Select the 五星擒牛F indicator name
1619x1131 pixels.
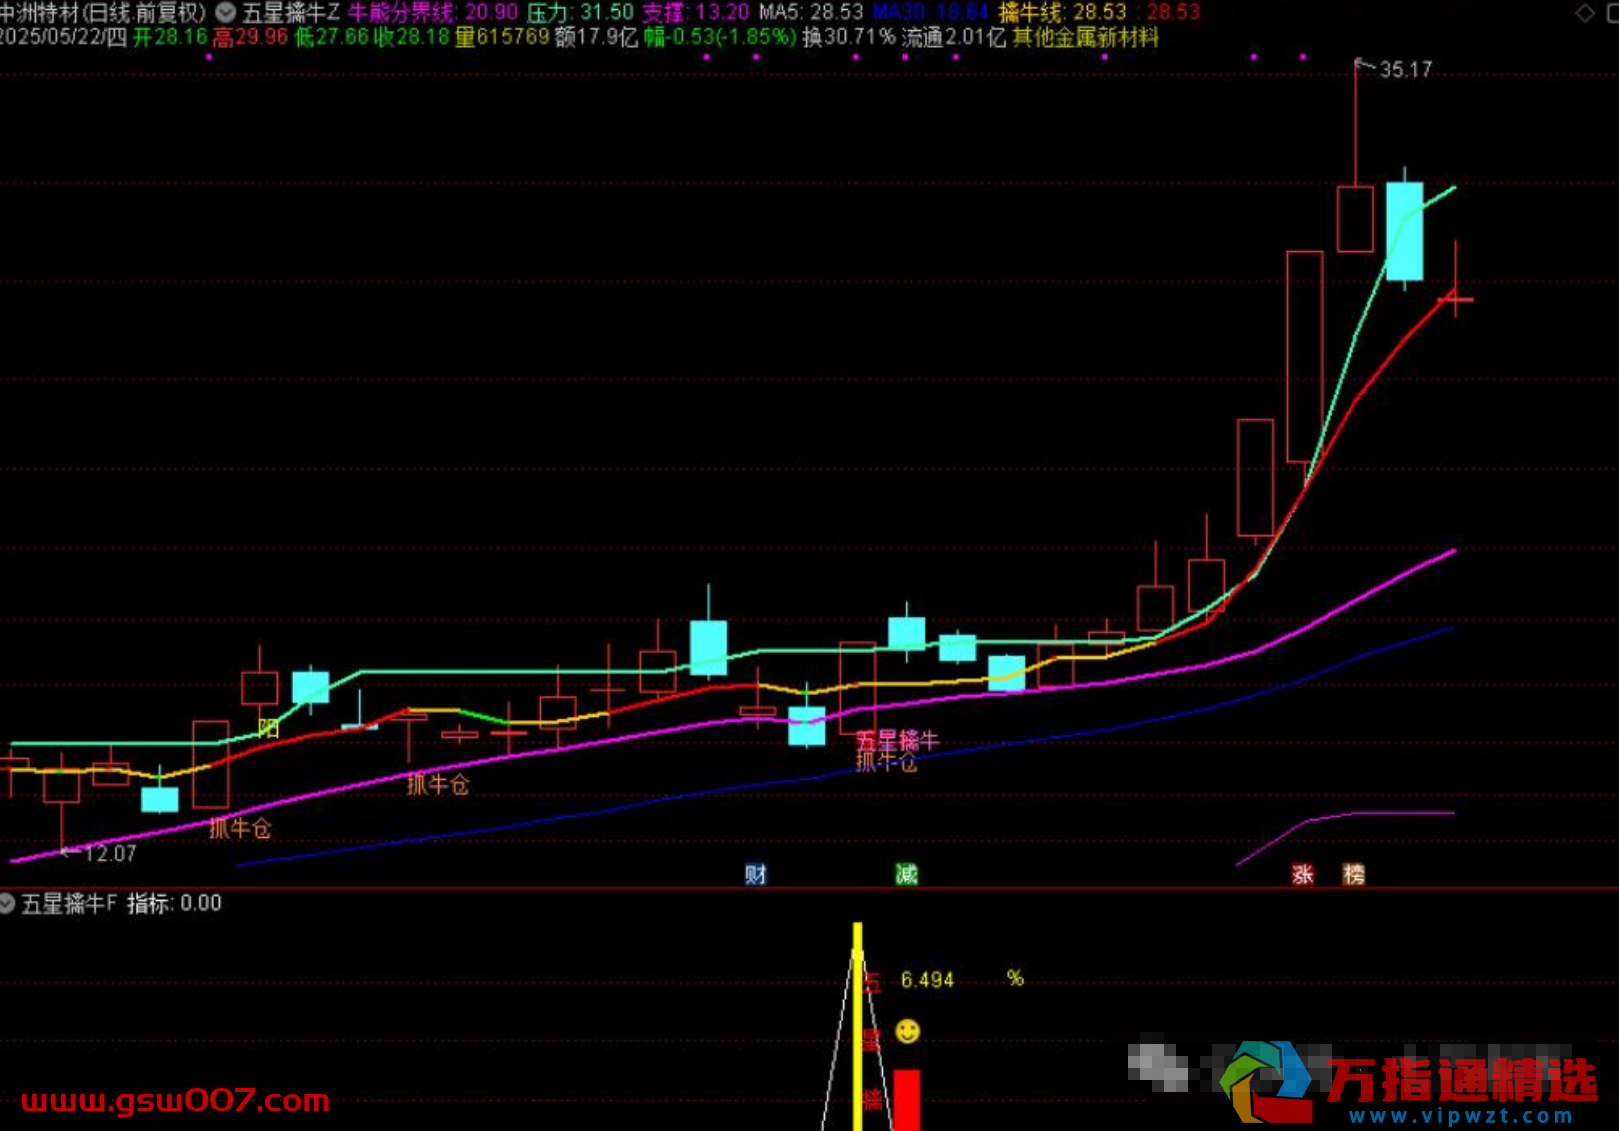pyautogui.click(x=69, y=903)
